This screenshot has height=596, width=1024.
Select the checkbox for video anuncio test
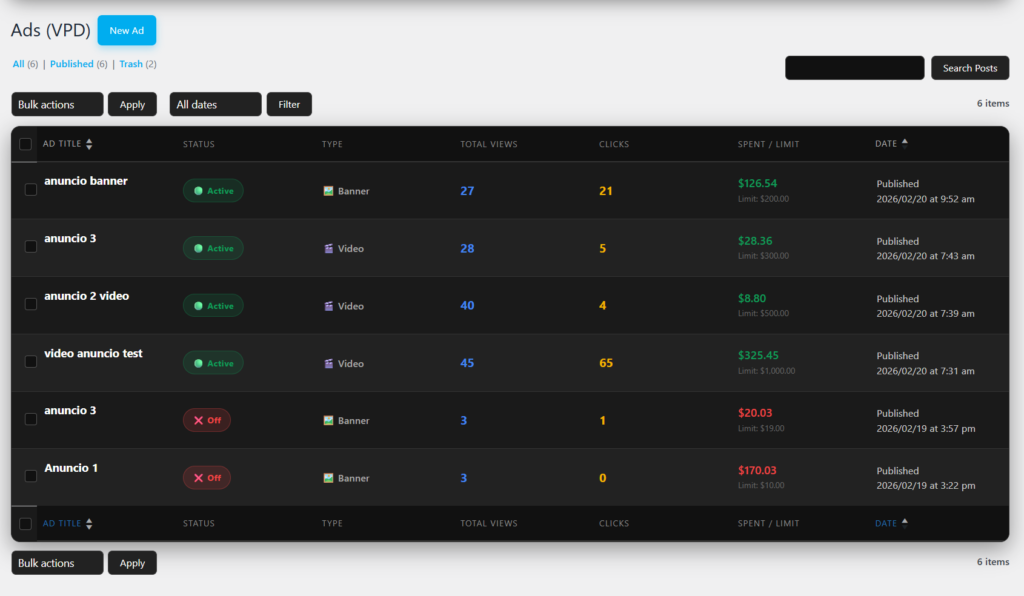31,361
